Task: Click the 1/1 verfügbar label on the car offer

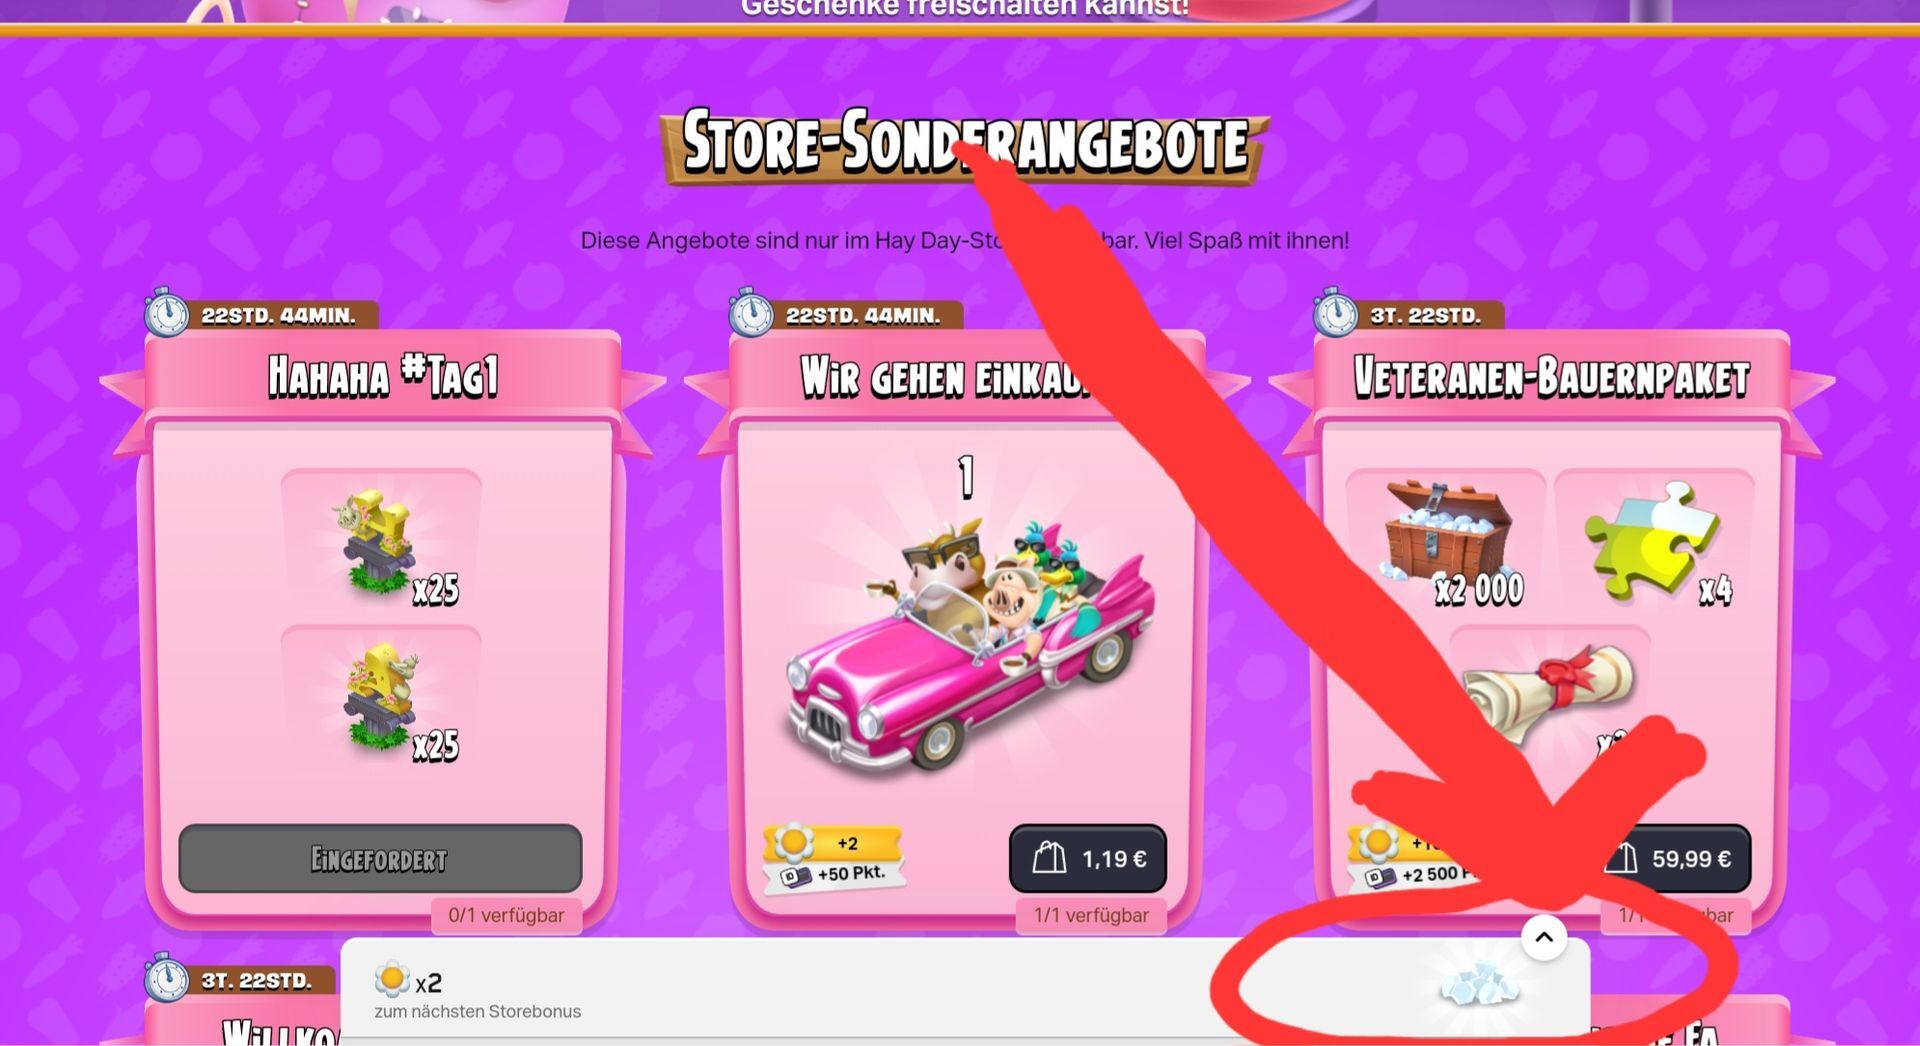Action: (1091, 915)
